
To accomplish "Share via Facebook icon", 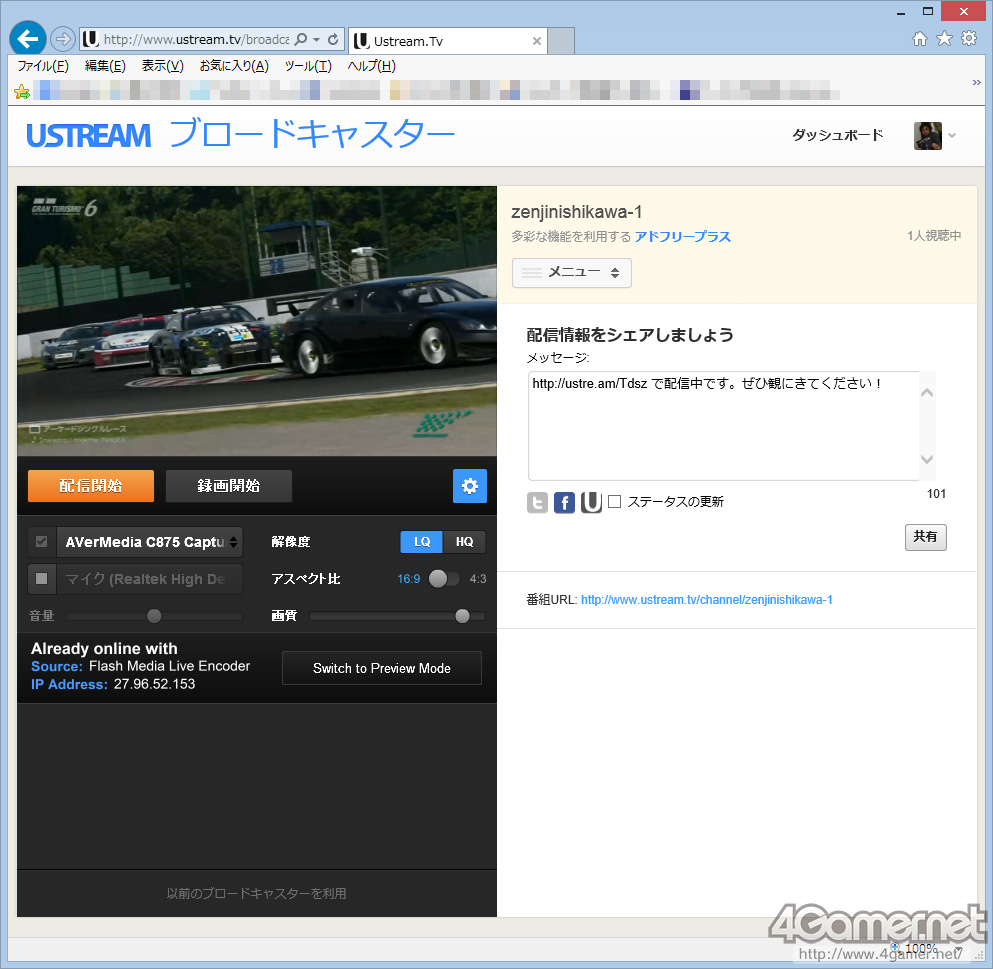I will point(564,503).
